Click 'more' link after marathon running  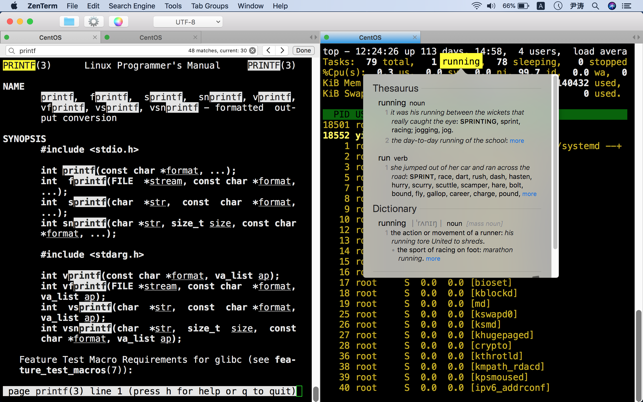click(x=433, y=259)
